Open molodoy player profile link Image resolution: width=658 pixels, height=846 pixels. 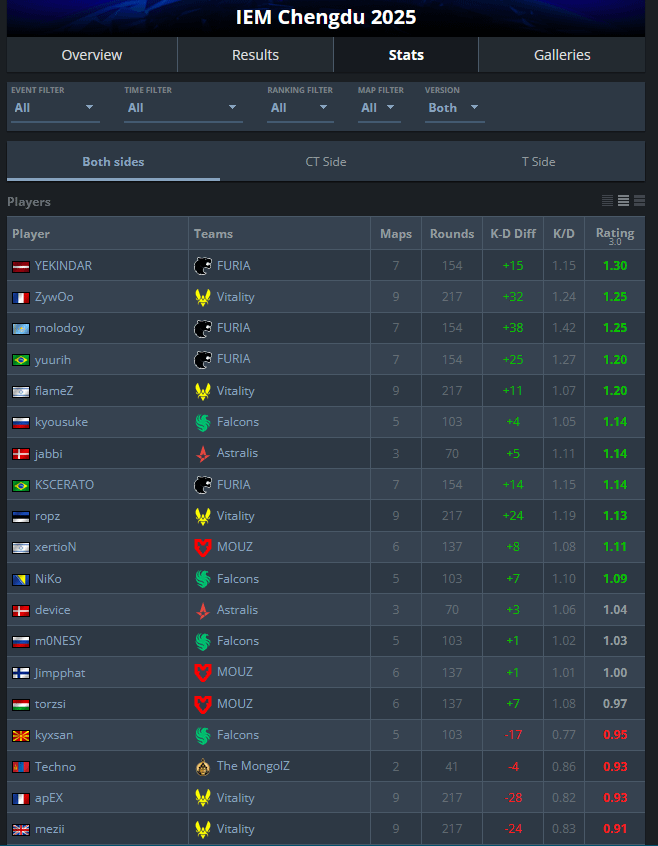tap(59, 328)
